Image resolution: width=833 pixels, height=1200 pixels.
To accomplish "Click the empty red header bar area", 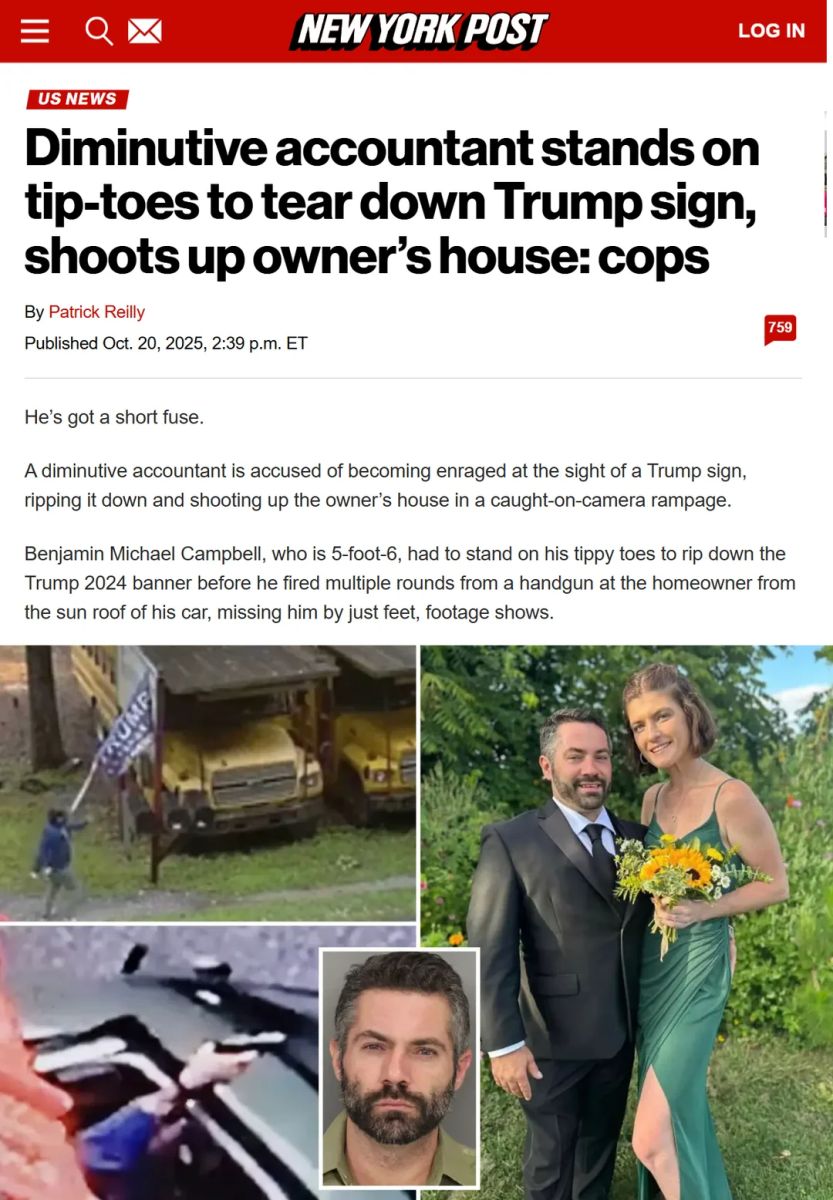I will [640, 31].
